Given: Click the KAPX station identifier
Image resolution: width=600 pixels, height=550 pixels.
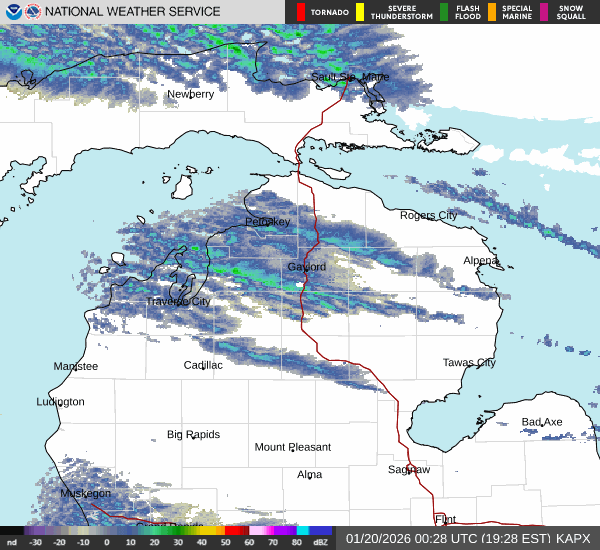Looking at the screenshot, I should click(x=574, y=538).
